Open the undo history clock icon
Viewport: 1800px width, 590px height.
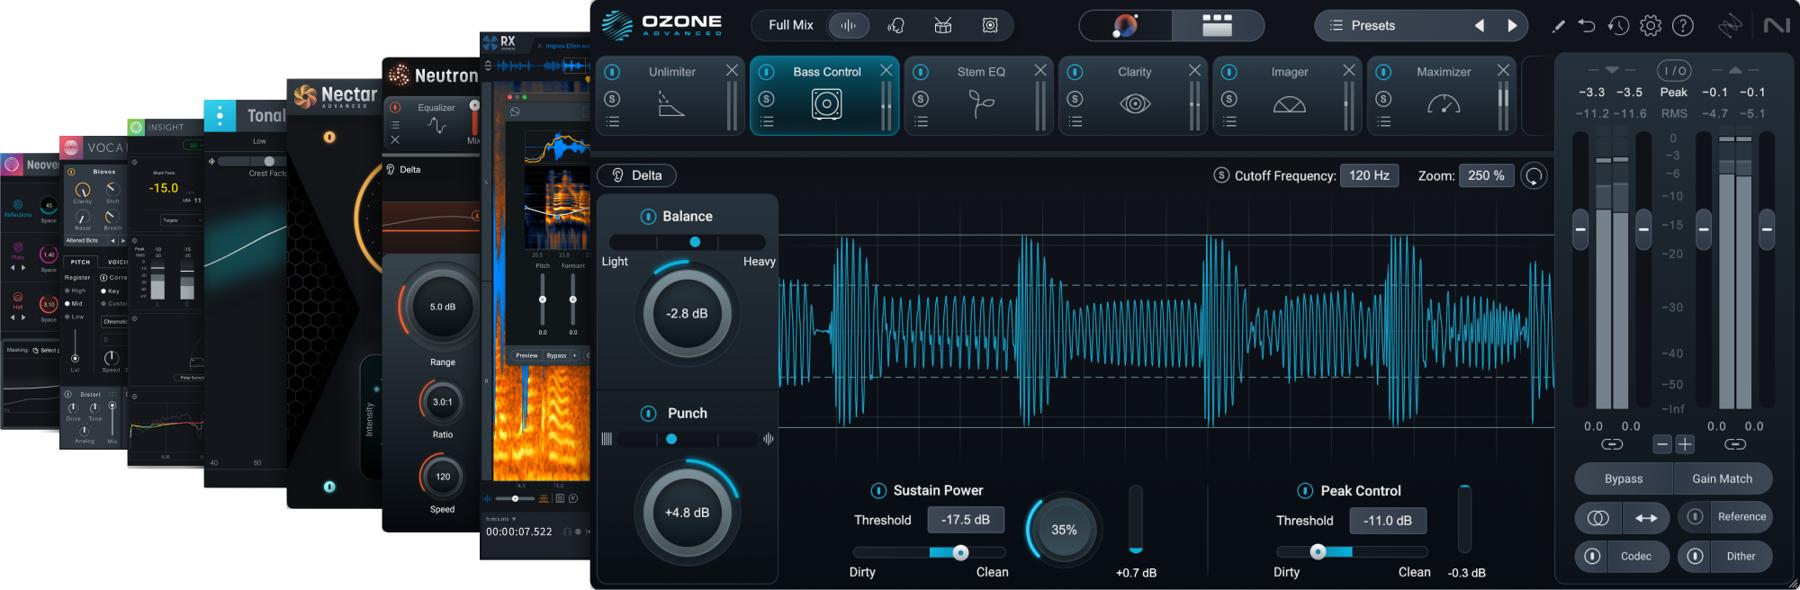tap(1618, 26)
